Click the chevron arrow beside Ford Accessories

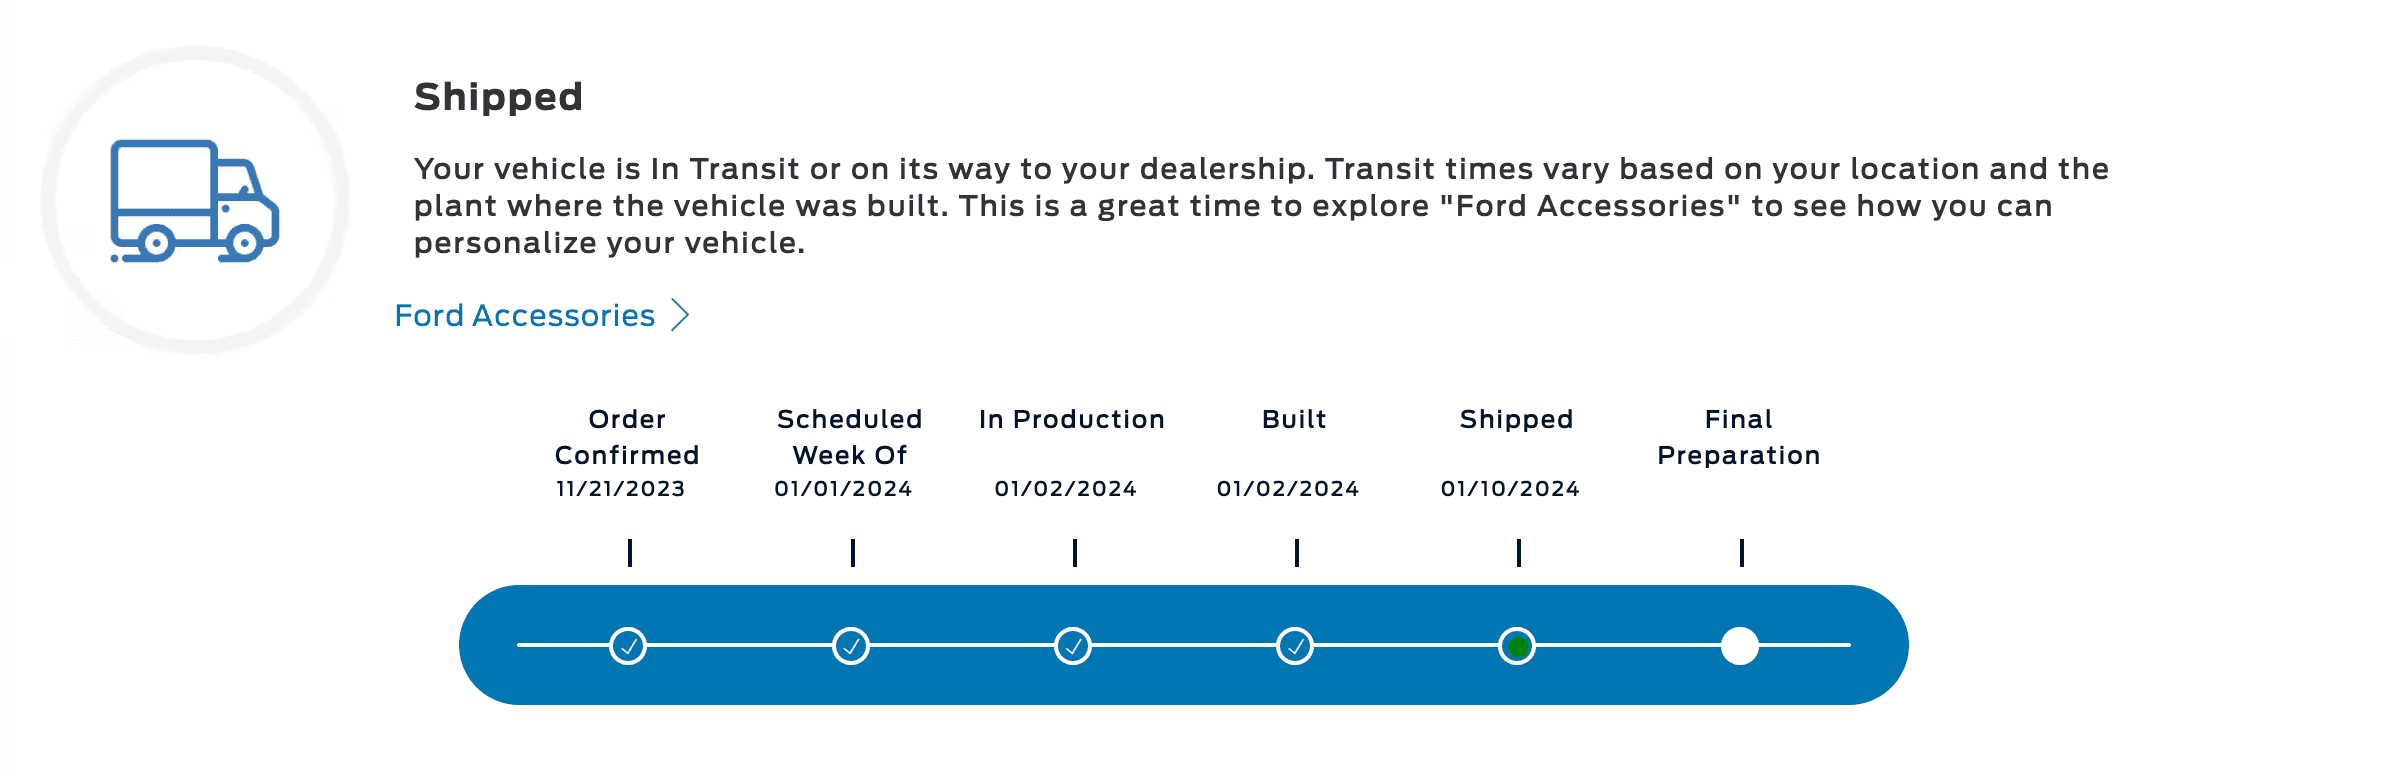point(680,315)
